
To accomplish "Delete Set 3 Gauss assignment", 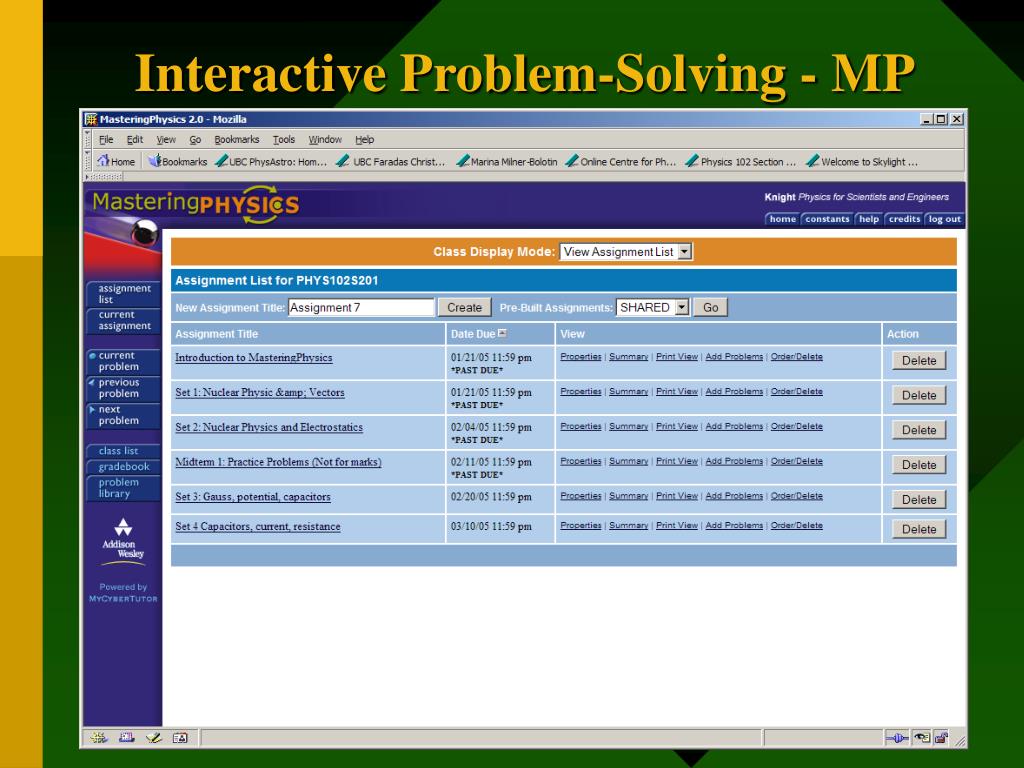I will point(919,500).
